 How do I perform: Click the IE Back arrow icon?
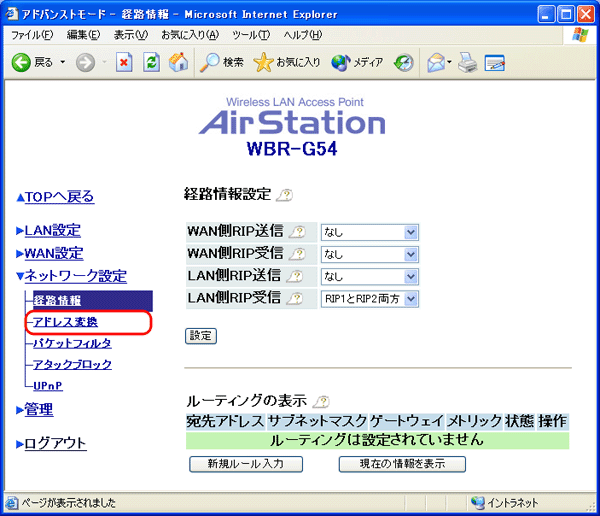(x=21, y=62)
